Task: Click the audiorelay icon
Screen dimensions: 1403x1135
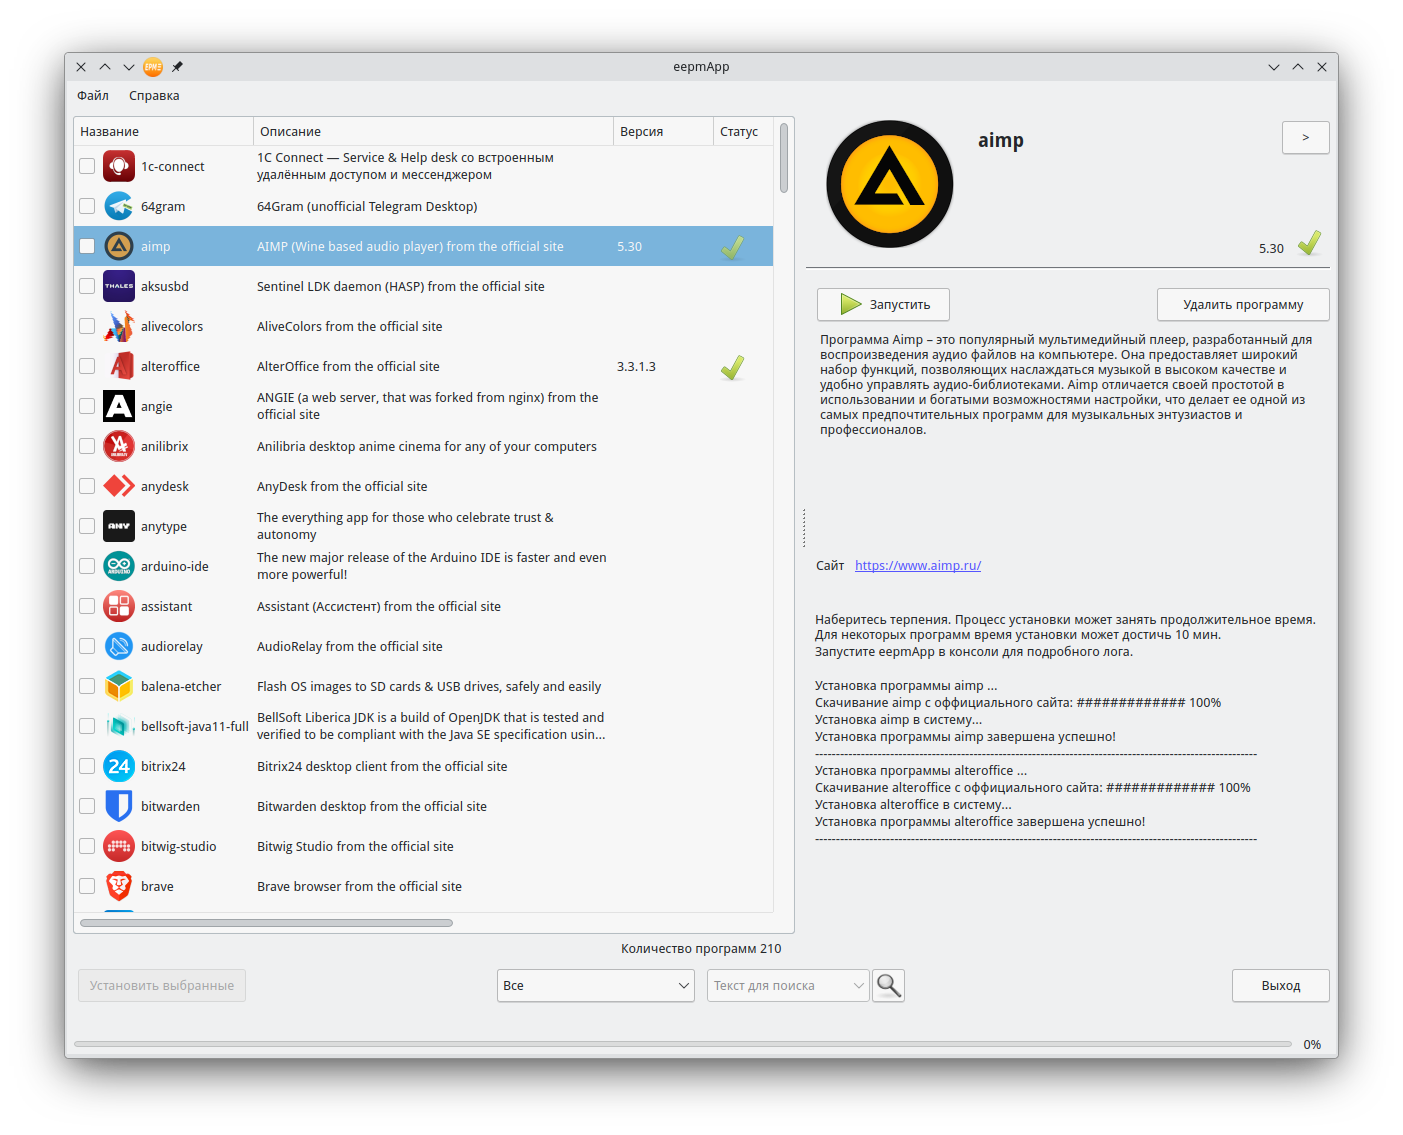Action: pos(119,646)
